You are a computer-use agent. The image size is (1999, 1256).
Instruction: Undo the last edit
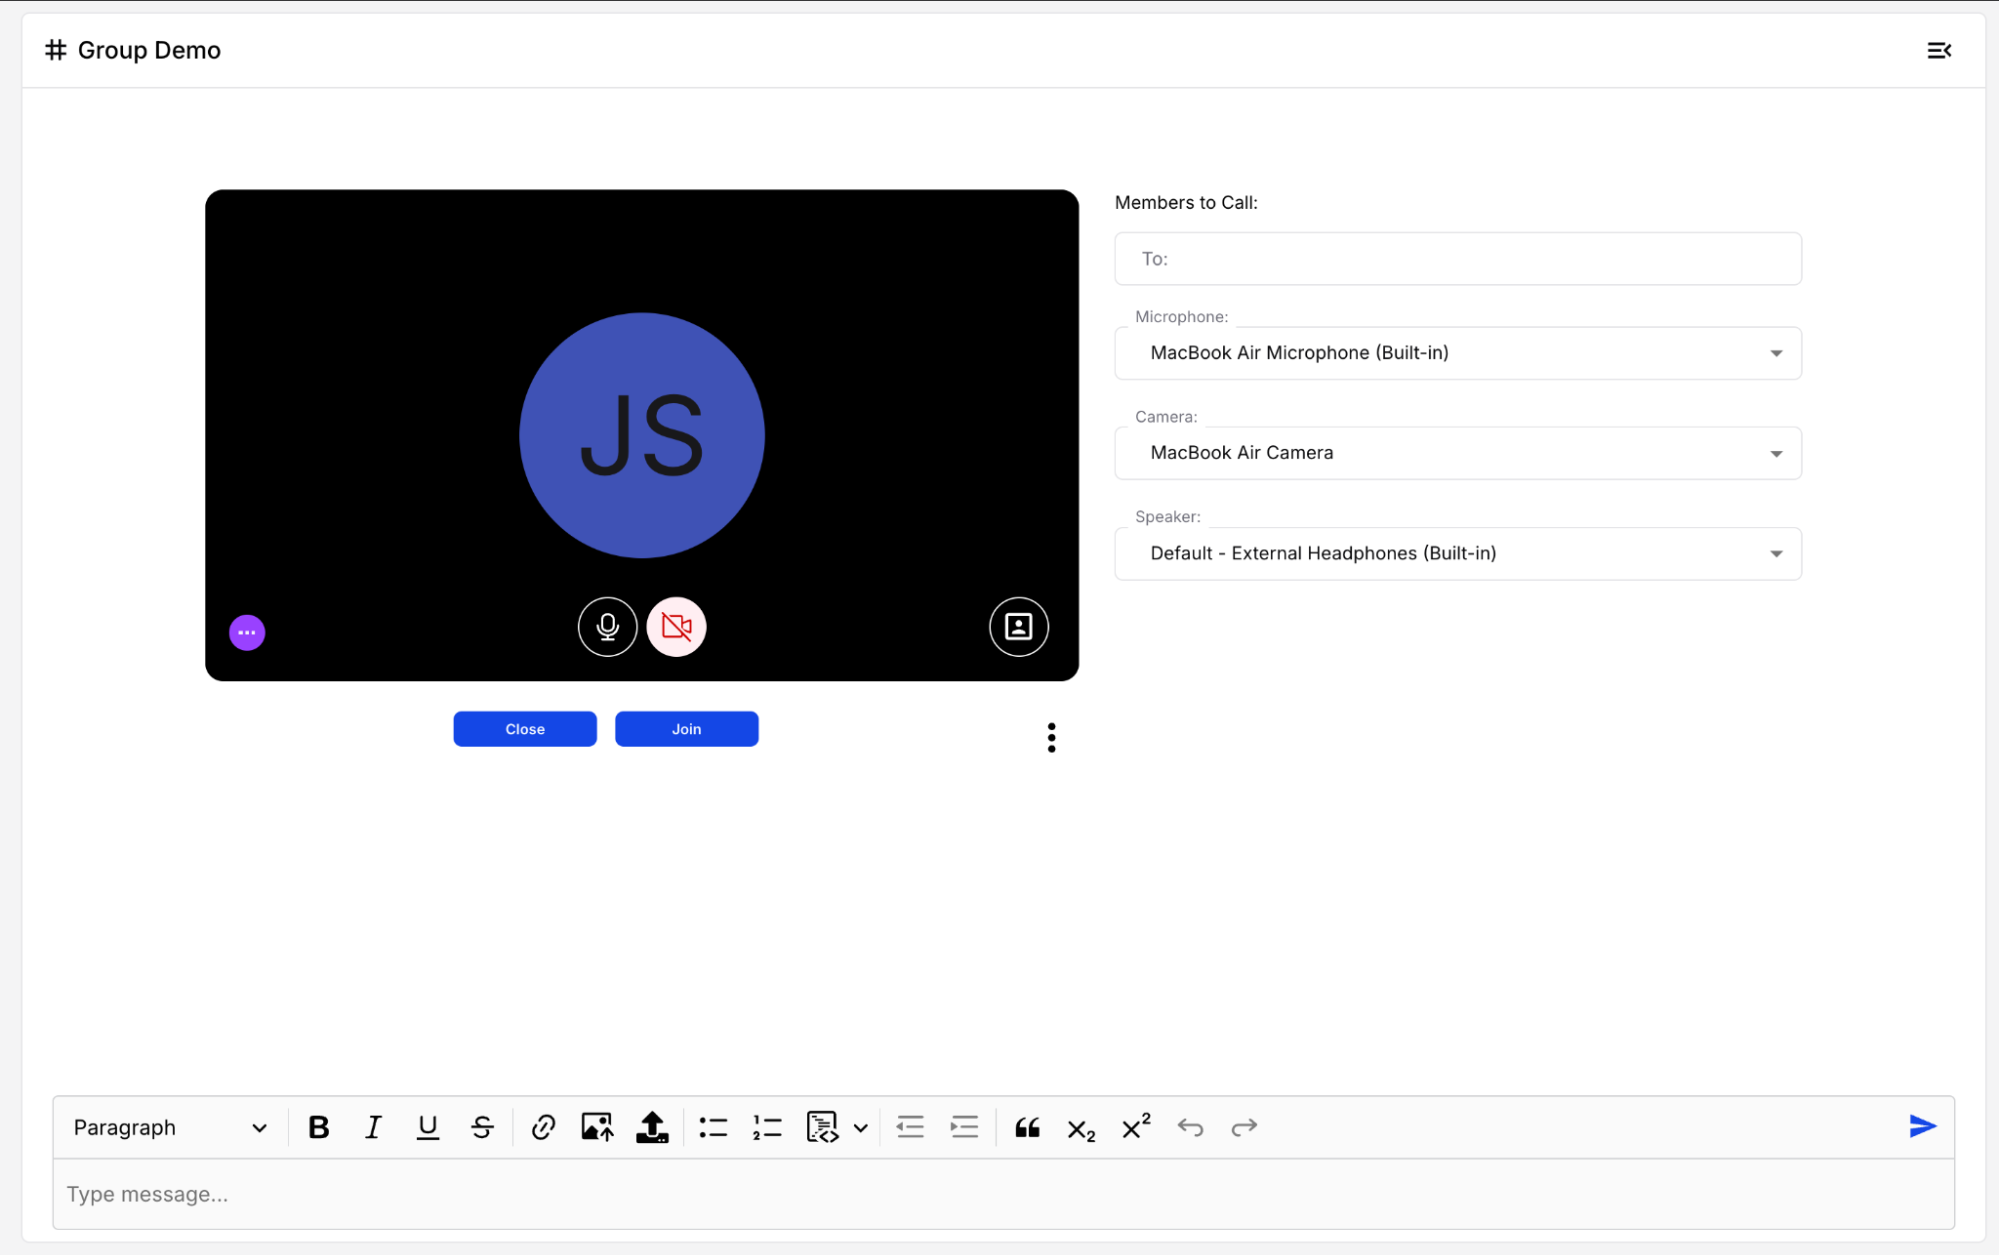coord(1190,1128)
